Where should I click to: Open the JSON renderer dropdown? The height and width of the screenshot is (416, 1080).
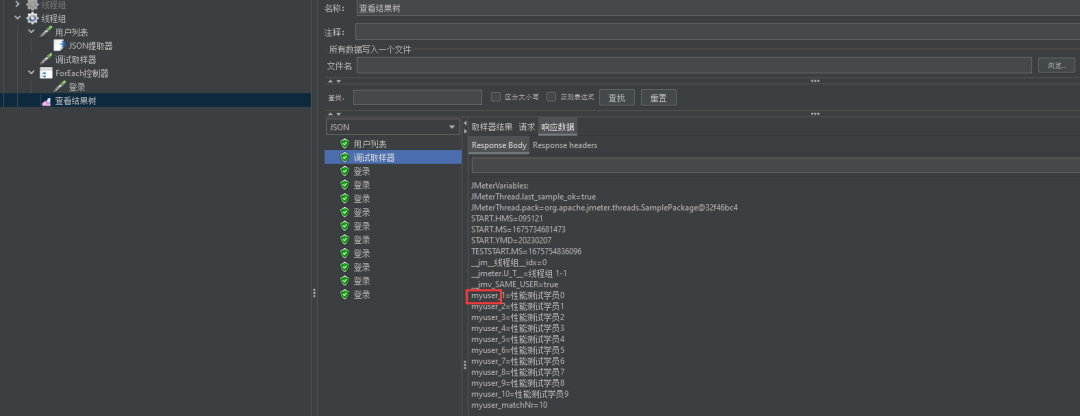click(x=393, y=127)
